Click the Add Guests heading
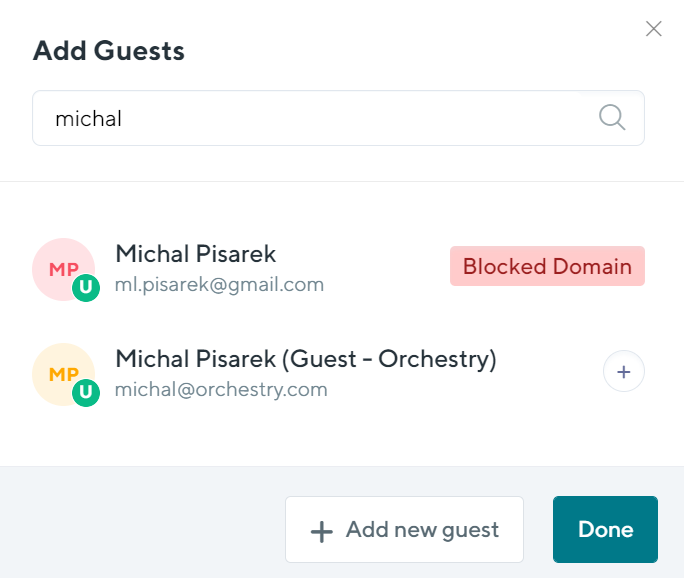Image resolution: width=684 pixels, height=578 pixels. [x=109, y=51]
